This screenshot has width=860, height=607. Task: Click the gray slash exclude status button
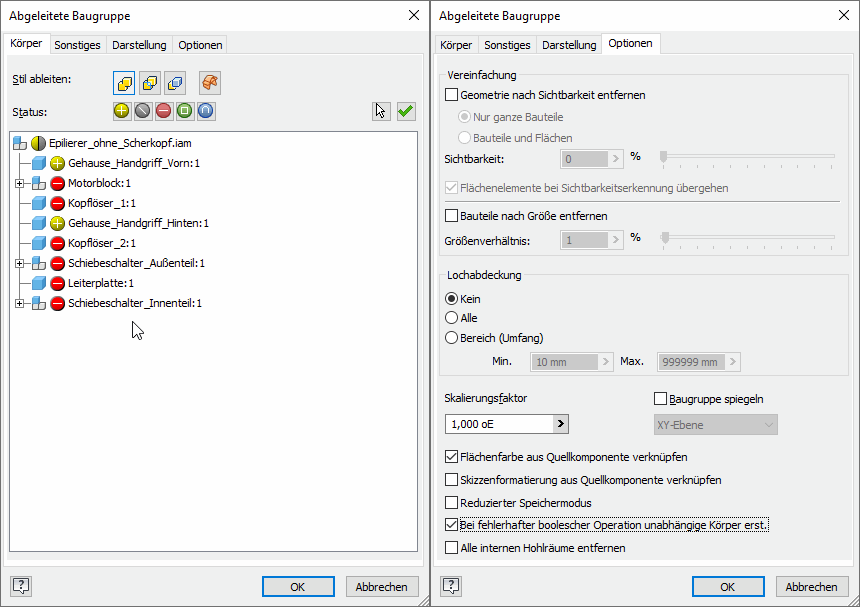[x=142, y=111]
